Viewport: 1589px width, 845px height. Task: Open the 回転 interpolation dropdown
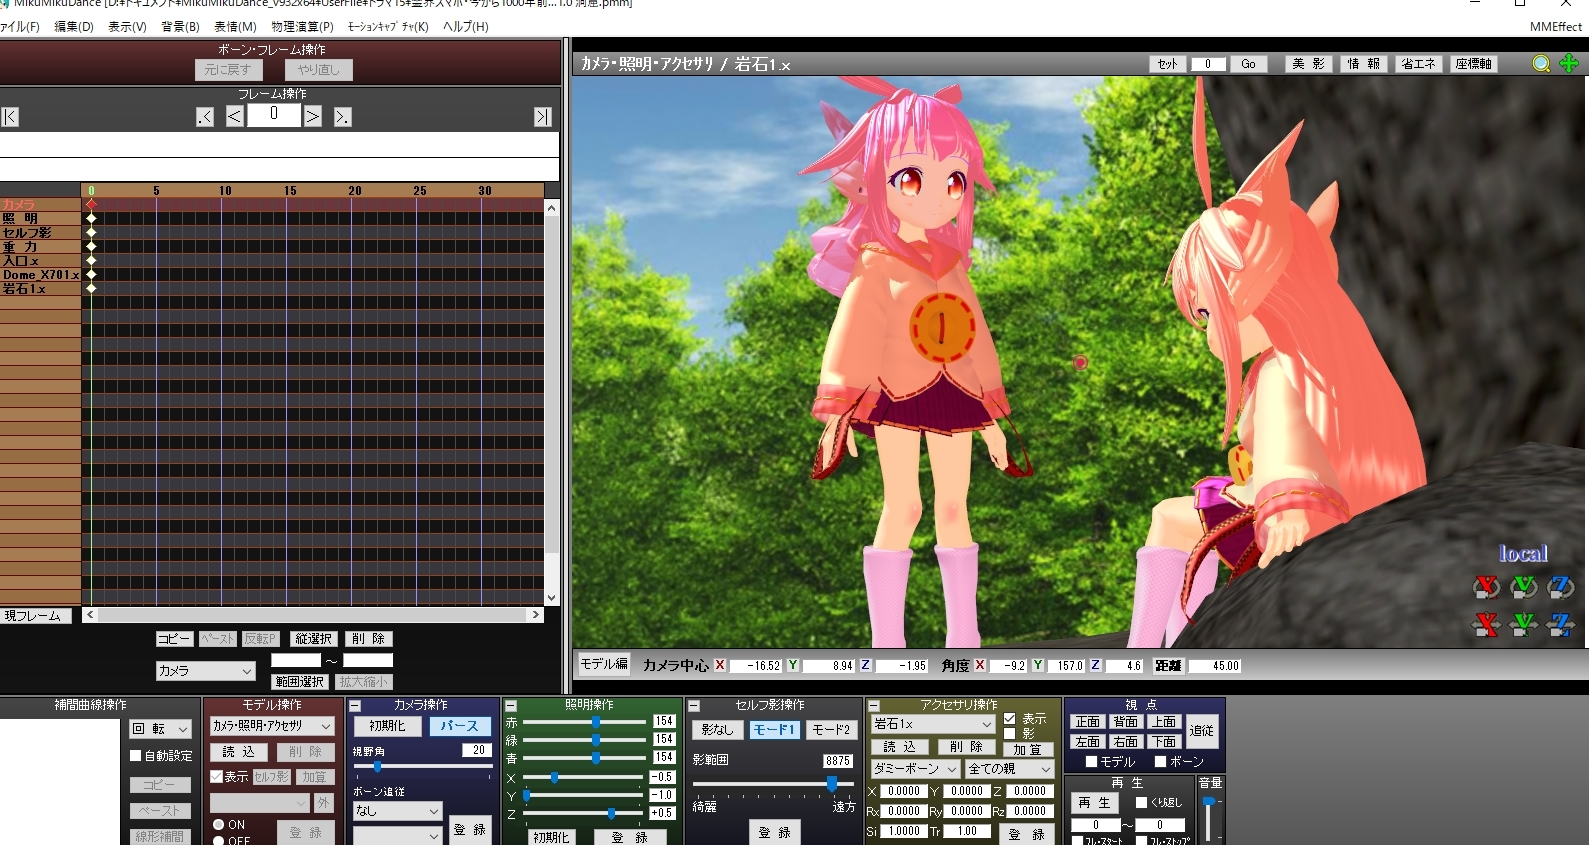159,730
